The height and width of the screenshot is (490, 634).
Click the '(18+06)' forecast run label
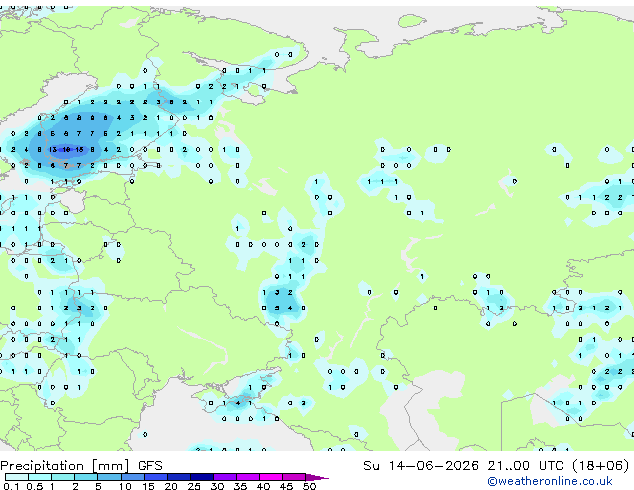600,466
